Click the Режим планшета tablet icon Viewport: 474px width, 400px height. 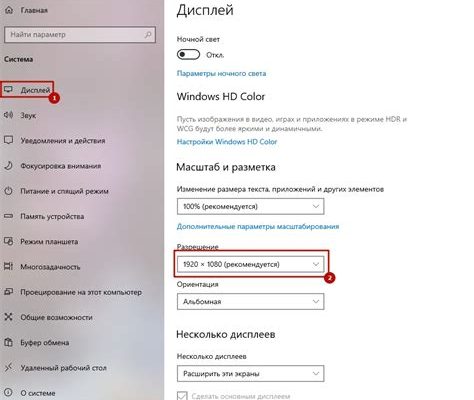pos(8,241)
